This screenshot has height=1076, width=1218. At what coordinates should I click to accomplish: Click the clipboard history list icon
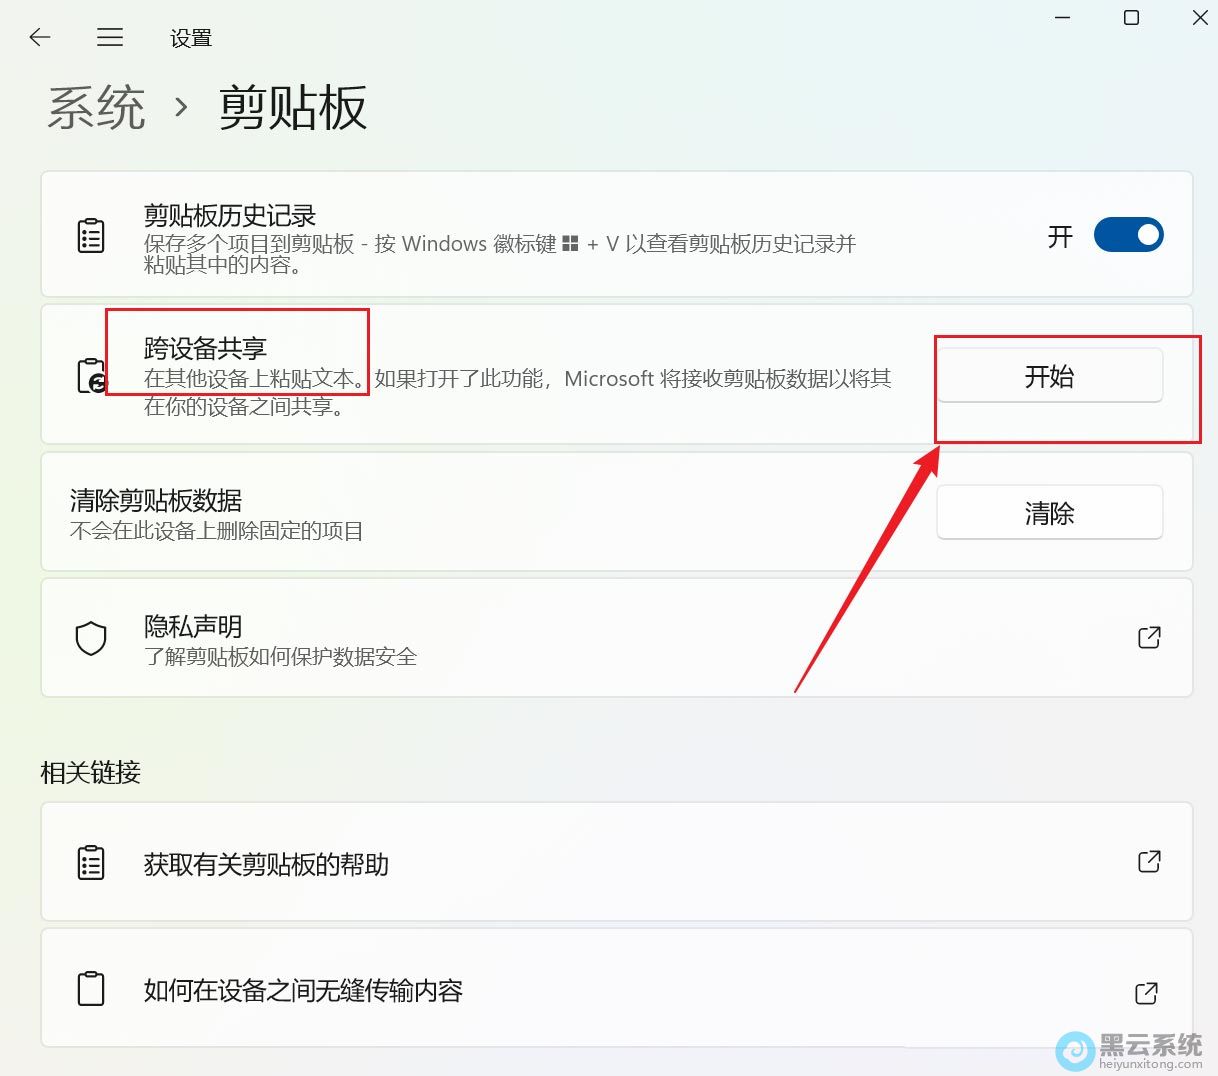(91, 234)
